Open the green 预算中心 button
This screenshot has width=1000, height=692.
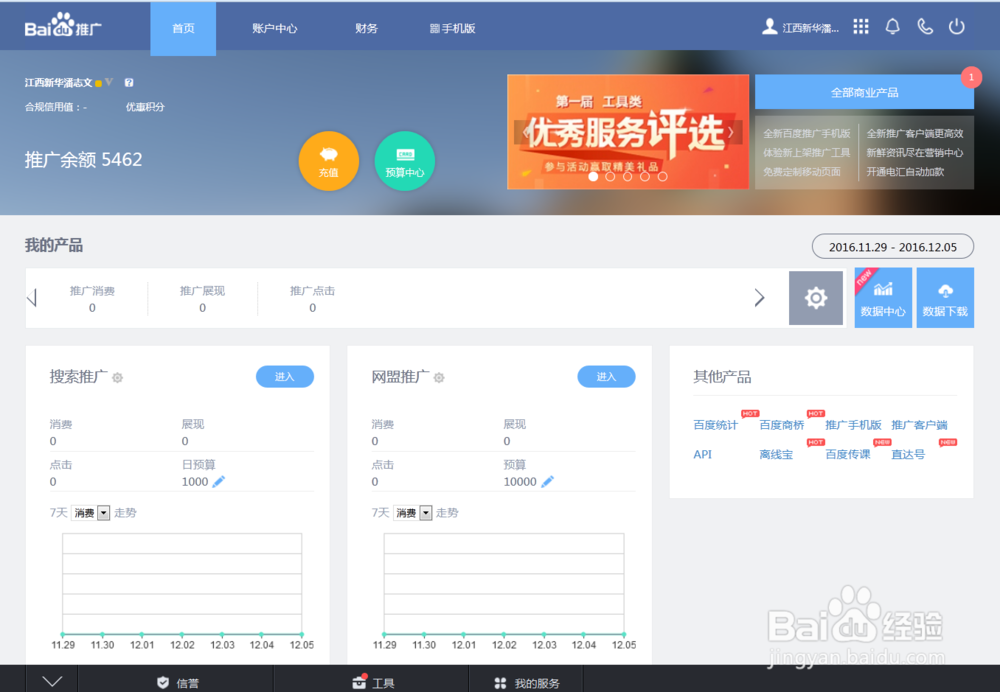click(404, 161)
